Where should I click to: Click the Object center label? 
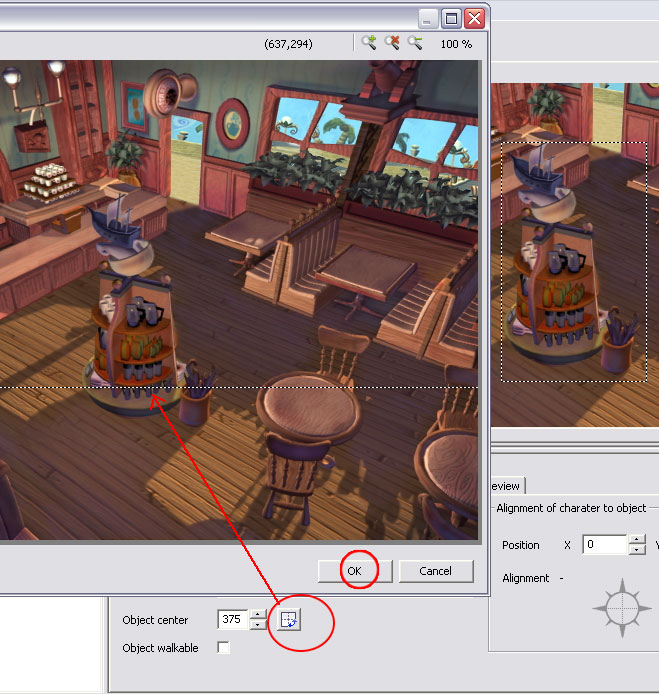click(155, 620)
